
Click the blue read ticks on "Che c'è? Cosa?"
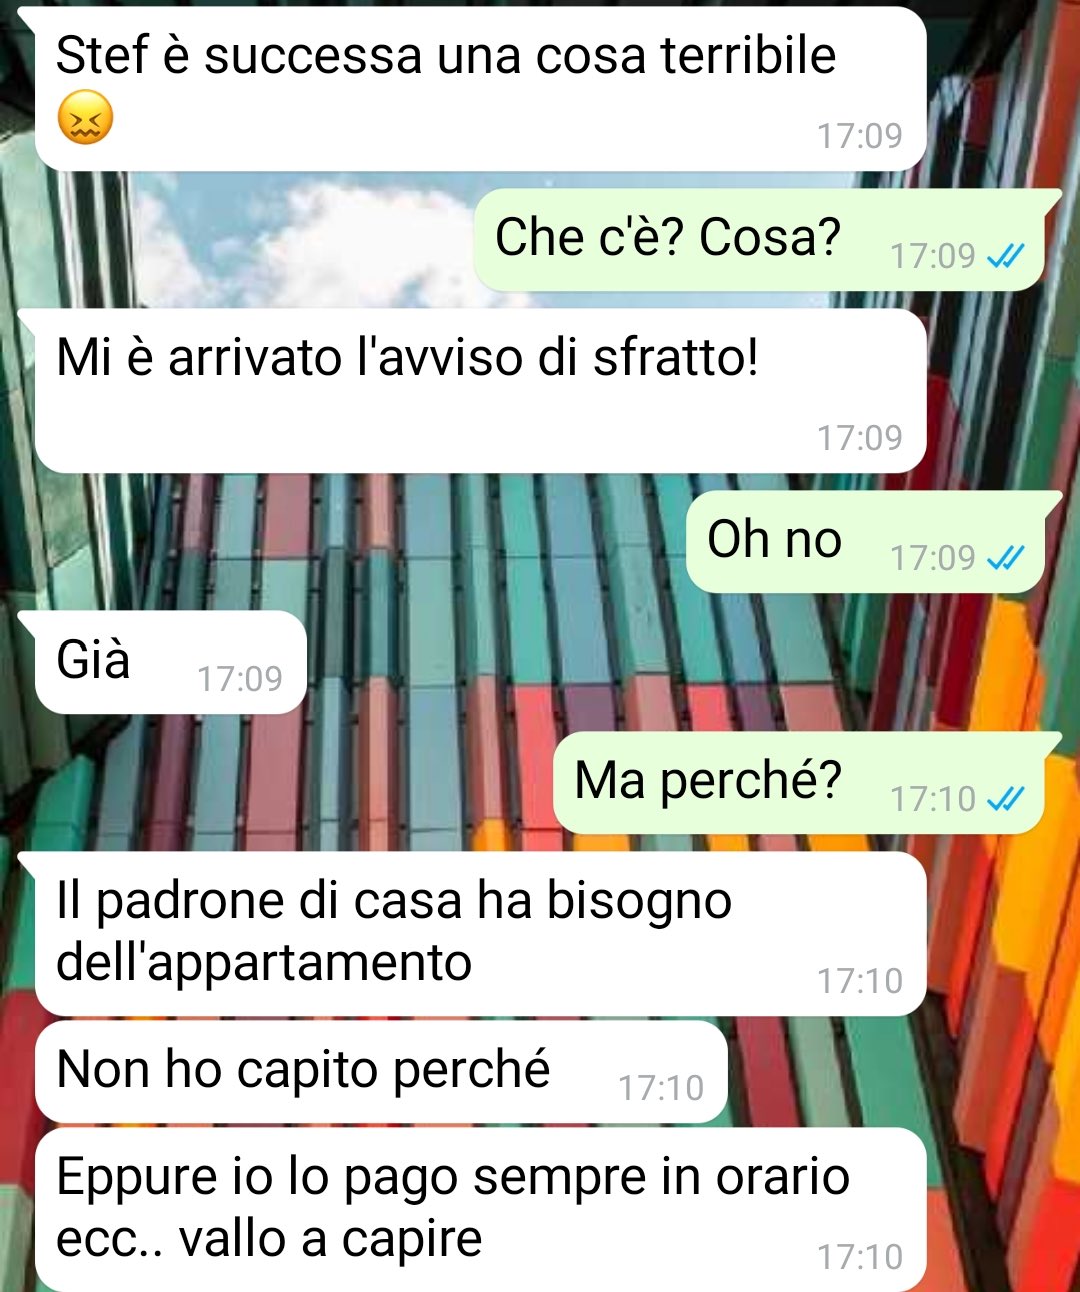pyautogui.click(x=1005, y=257)
